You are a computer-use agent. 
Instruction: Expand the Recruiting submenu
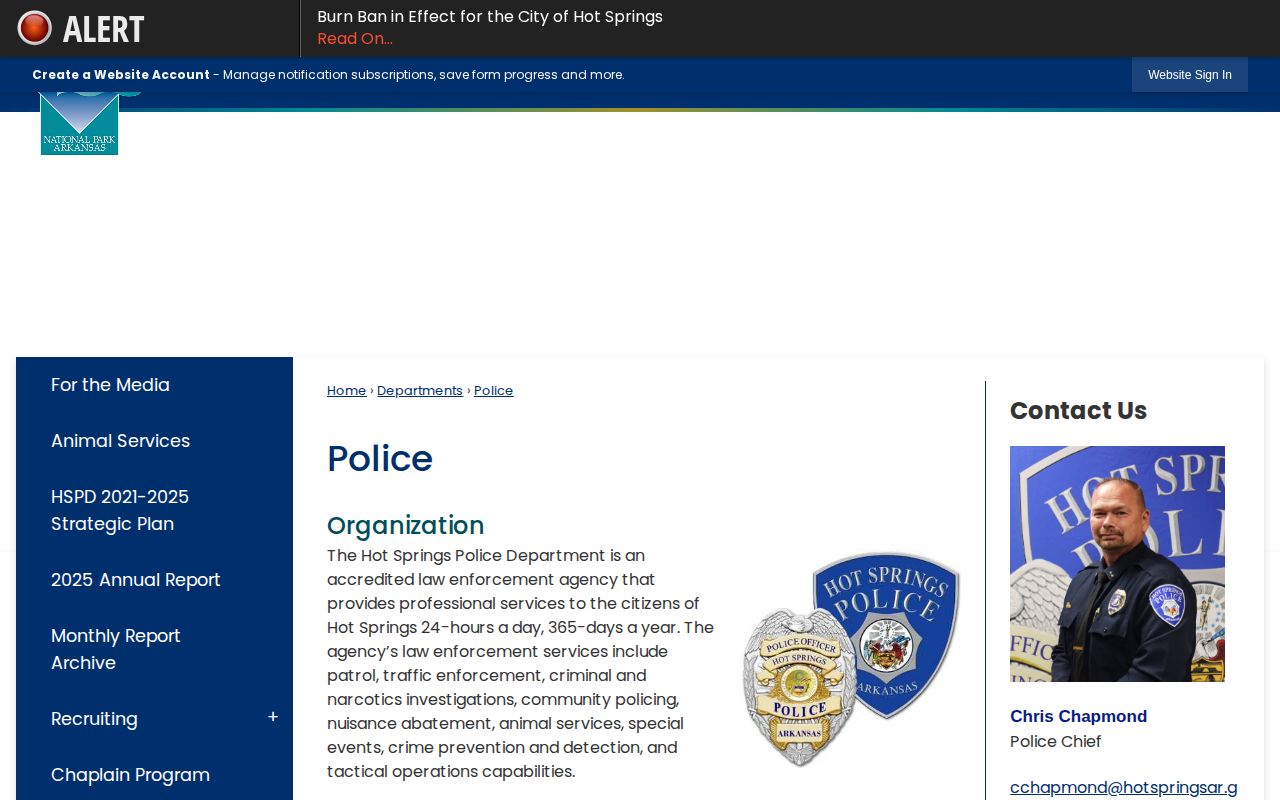coord(273,718)
